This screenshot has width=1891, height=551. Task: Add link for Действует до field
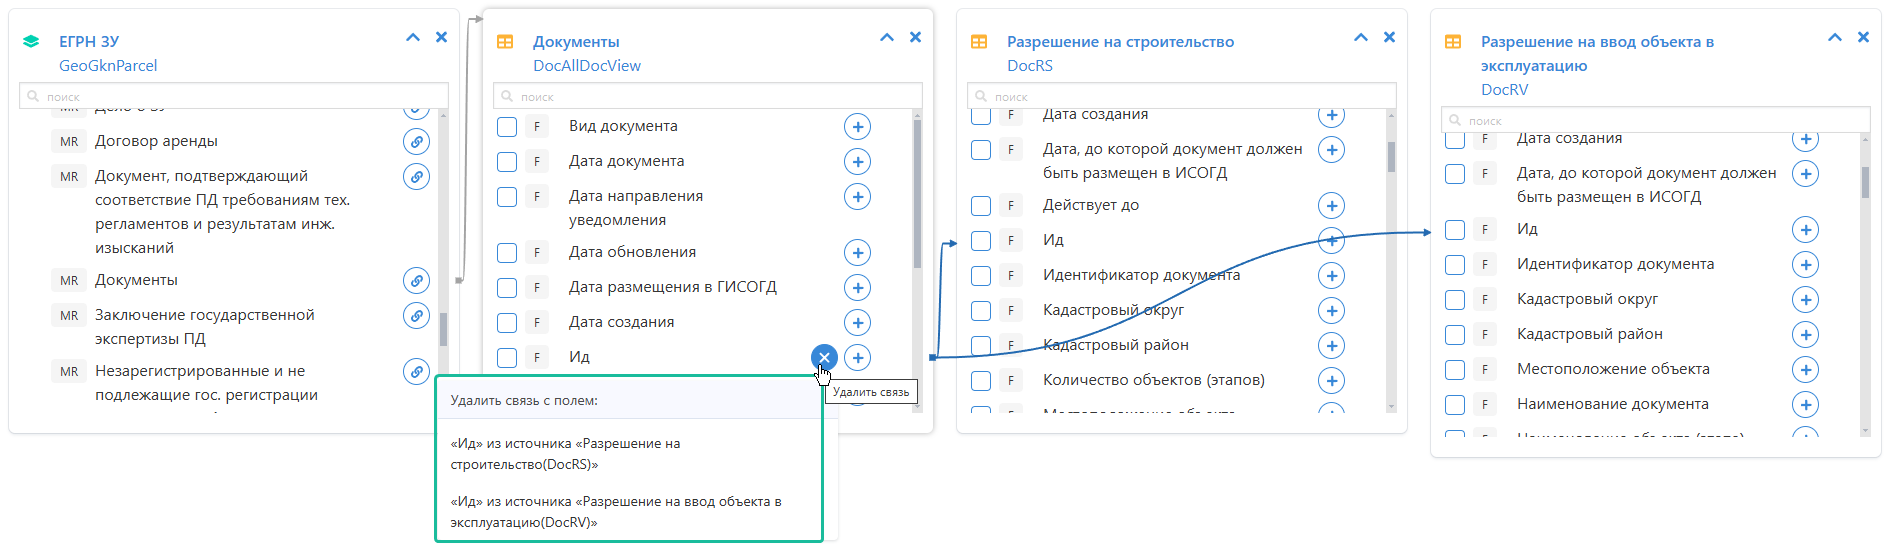click(x=1331, y=205)
